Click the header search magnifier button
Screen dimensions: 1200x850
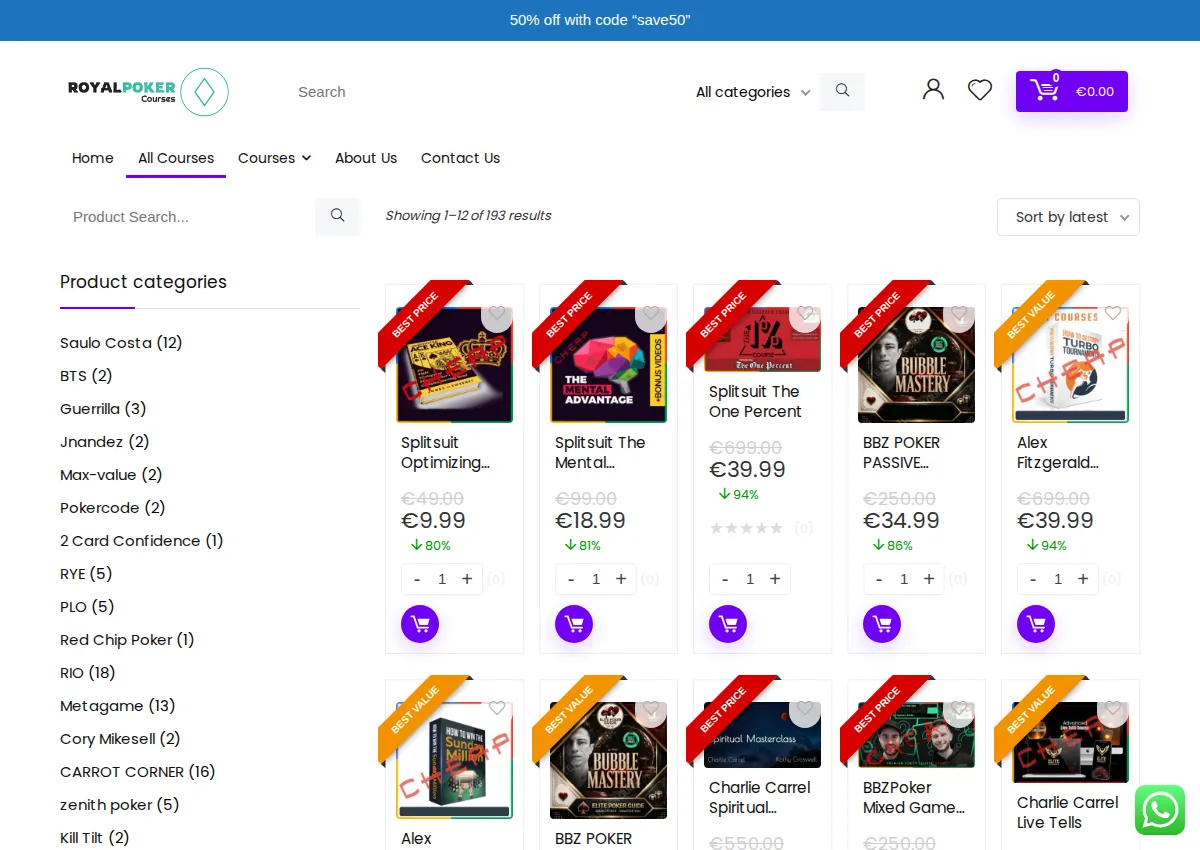point(842,91)
